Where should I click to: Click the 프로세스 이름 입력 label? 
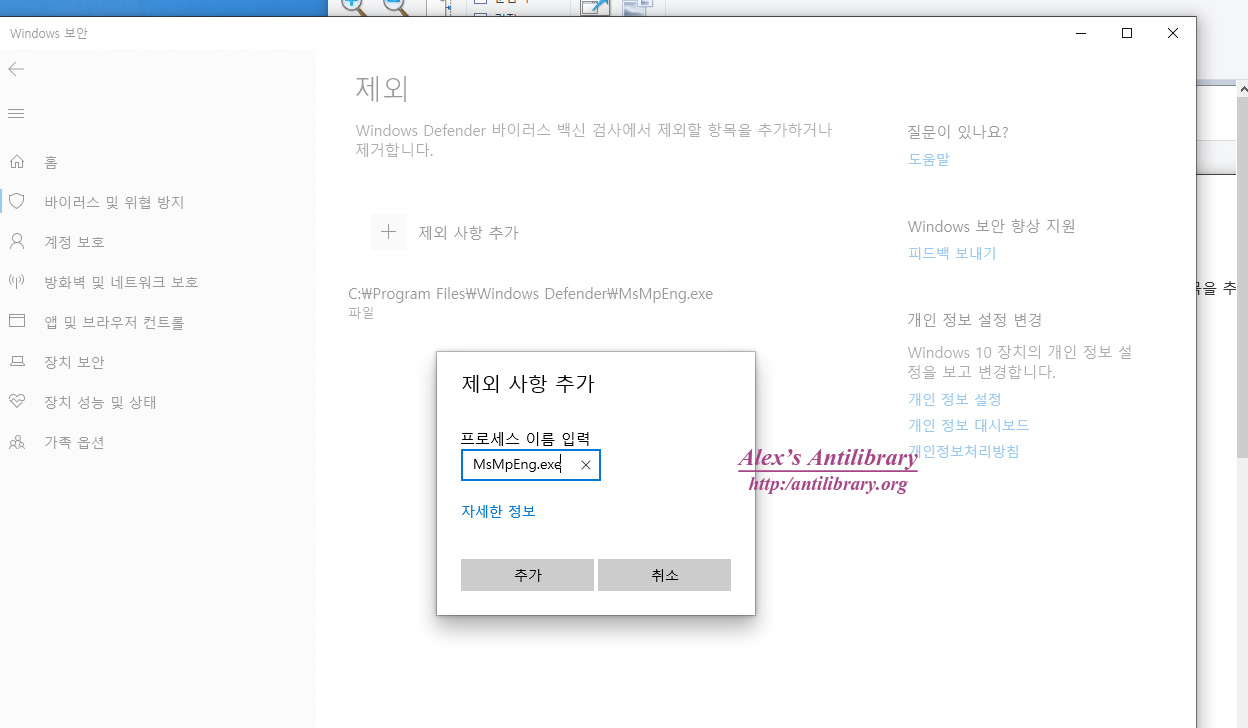click(526, 438)
